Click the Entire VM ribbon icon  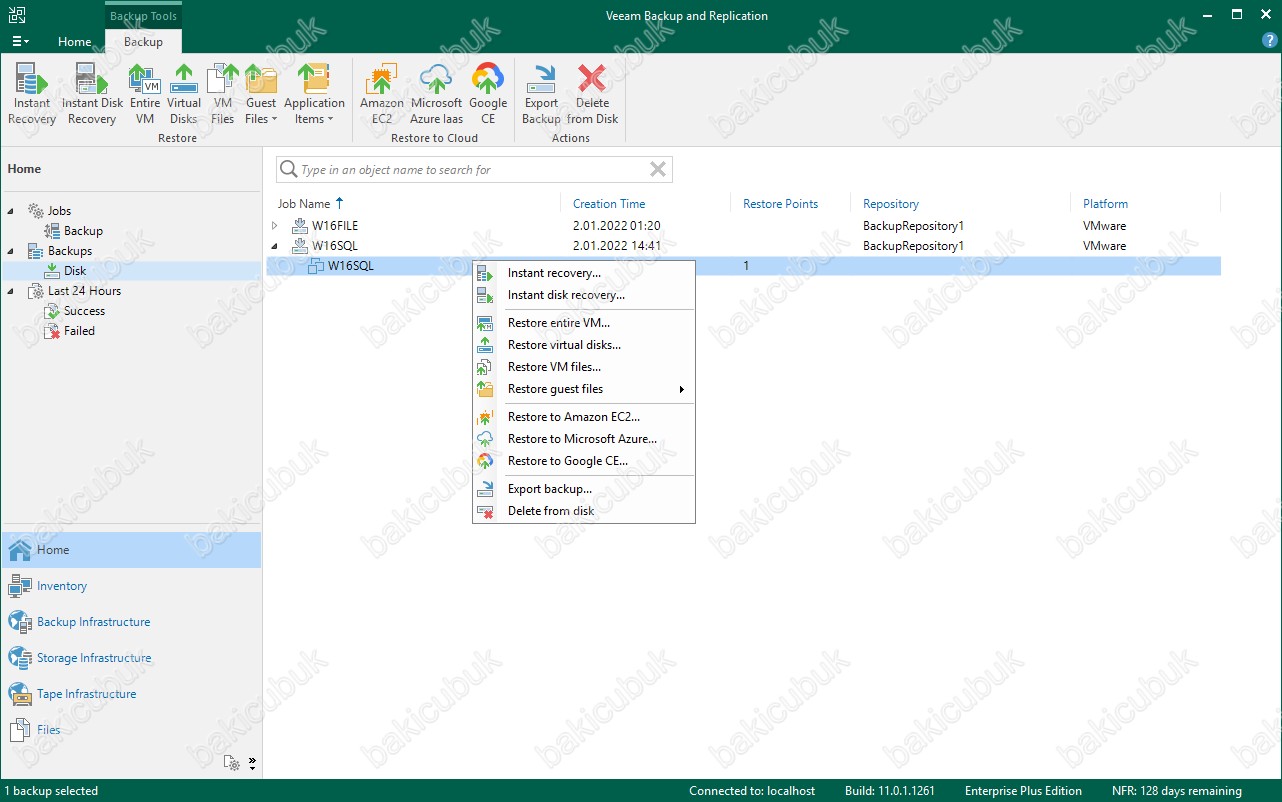[145, 94]
